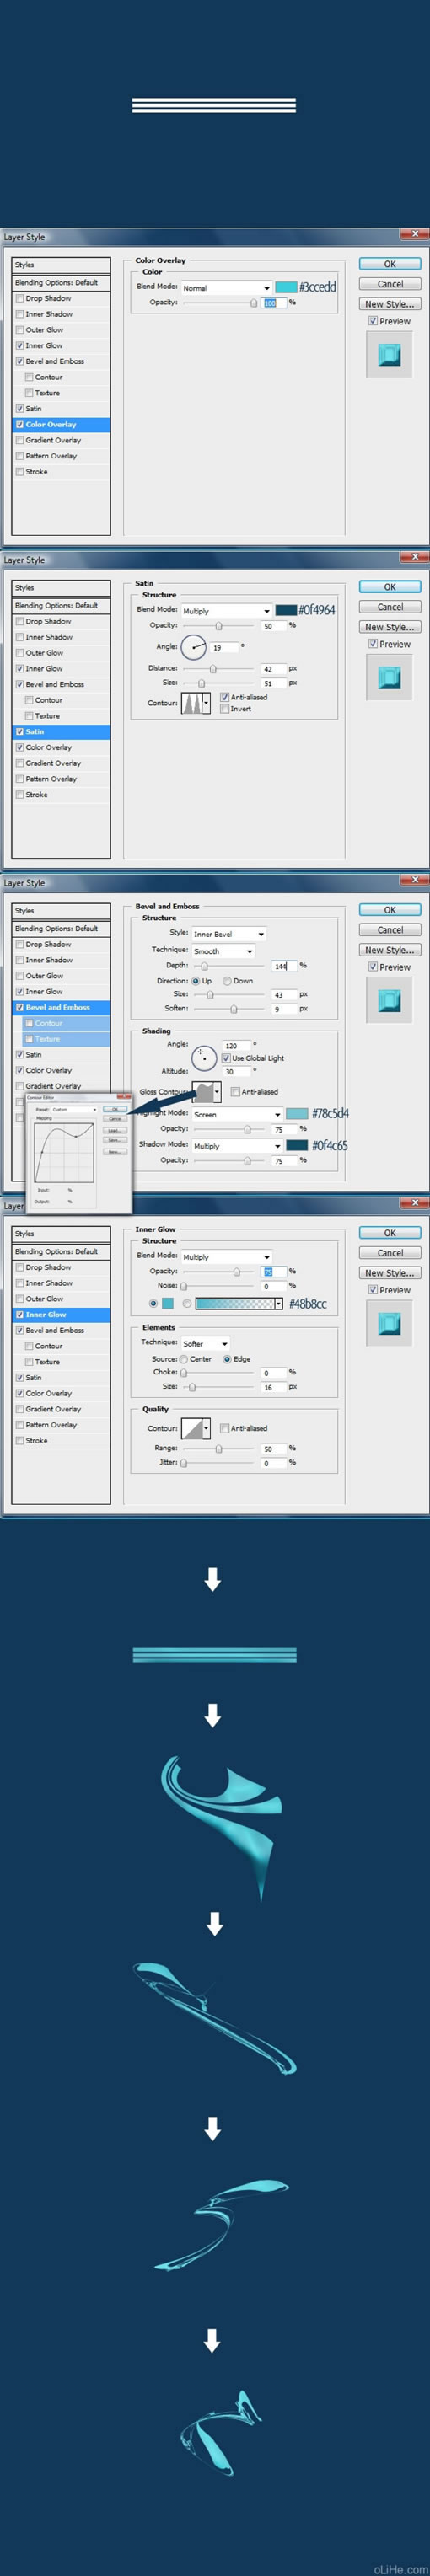Image resolution: width=430 pixels, height=2576 pixels.
Task: Select the highlighted Color Overlay list entry
Action: 61,424
